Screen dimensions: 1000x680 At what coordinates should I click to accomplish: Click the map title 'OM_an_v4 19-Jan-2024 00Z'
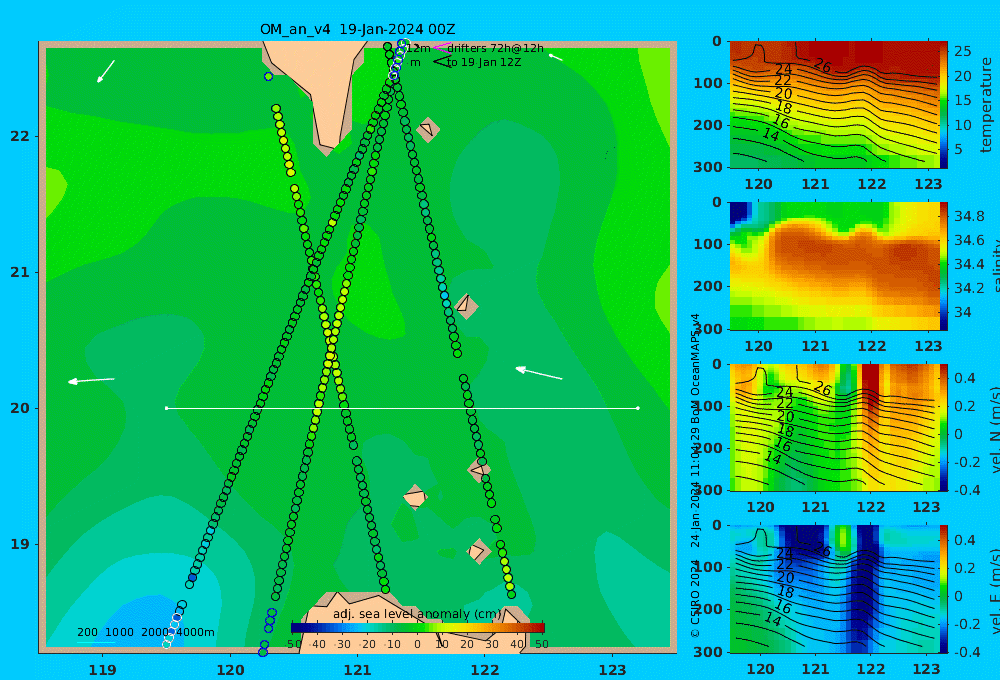coord(357,29)
